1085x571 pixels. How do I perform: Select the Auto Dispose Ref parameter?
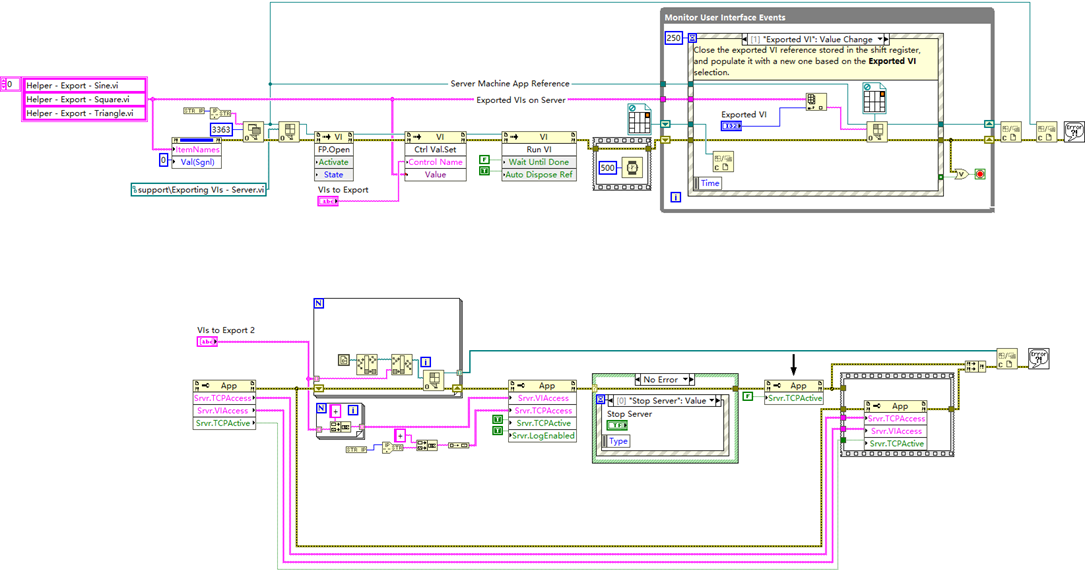click(x=539, y=174)
